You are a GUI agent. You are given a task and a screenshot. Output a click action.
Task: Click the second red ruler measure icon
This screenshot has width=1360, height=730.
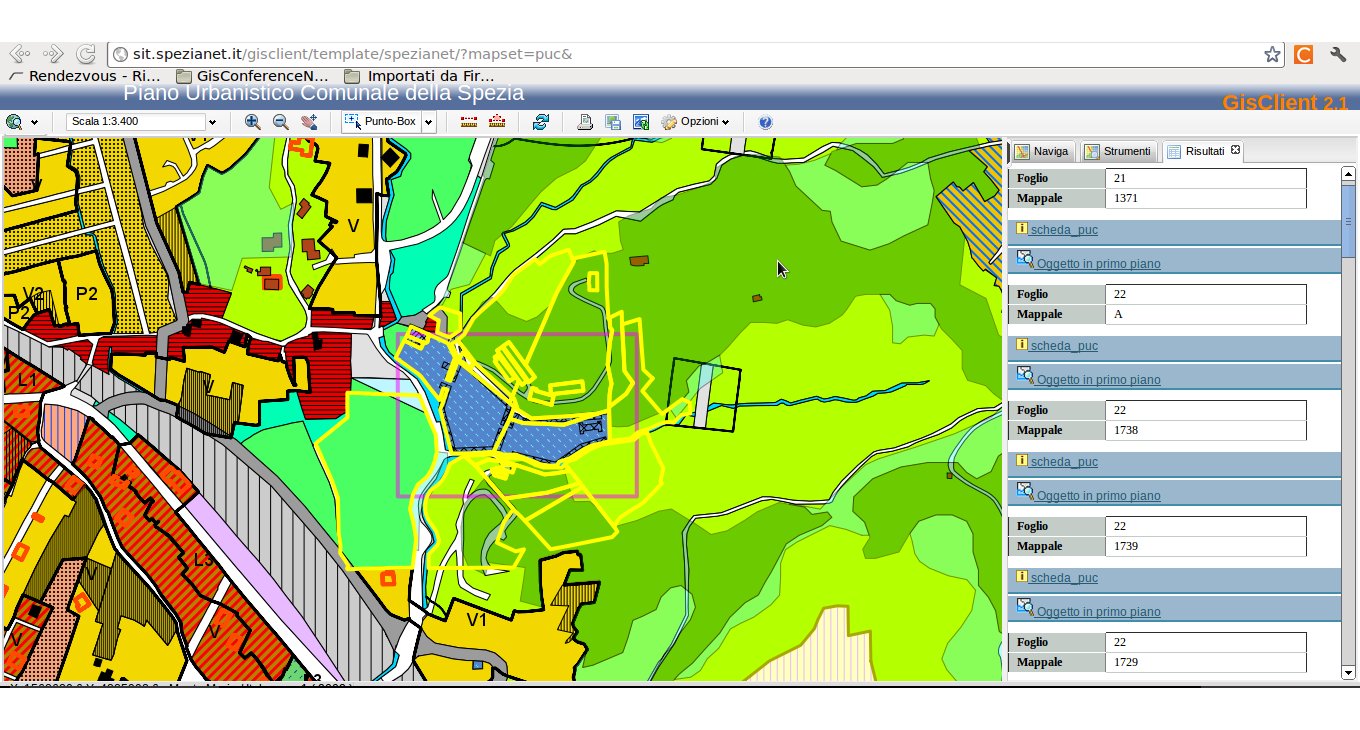(496, 122)
